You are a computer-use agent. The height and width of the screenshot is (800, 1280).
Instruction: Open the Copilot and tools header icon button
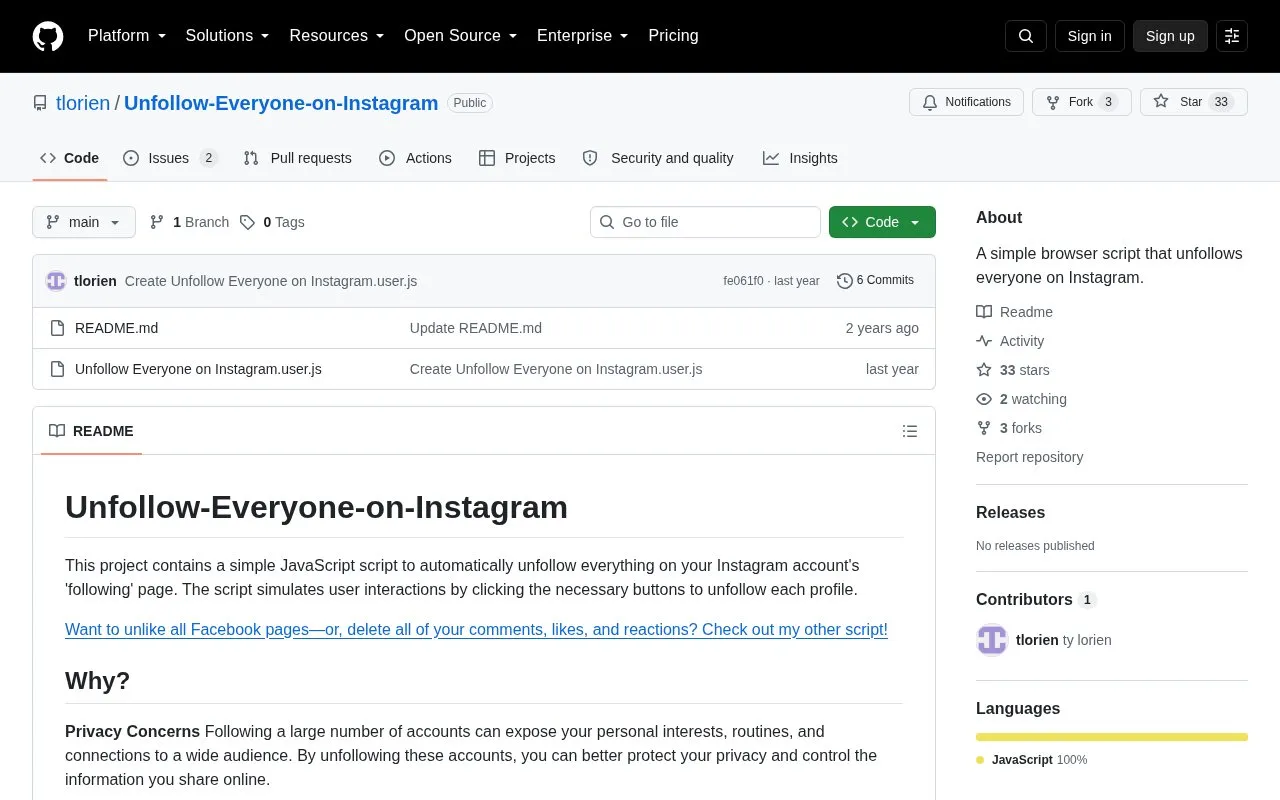pos(1232,36)
